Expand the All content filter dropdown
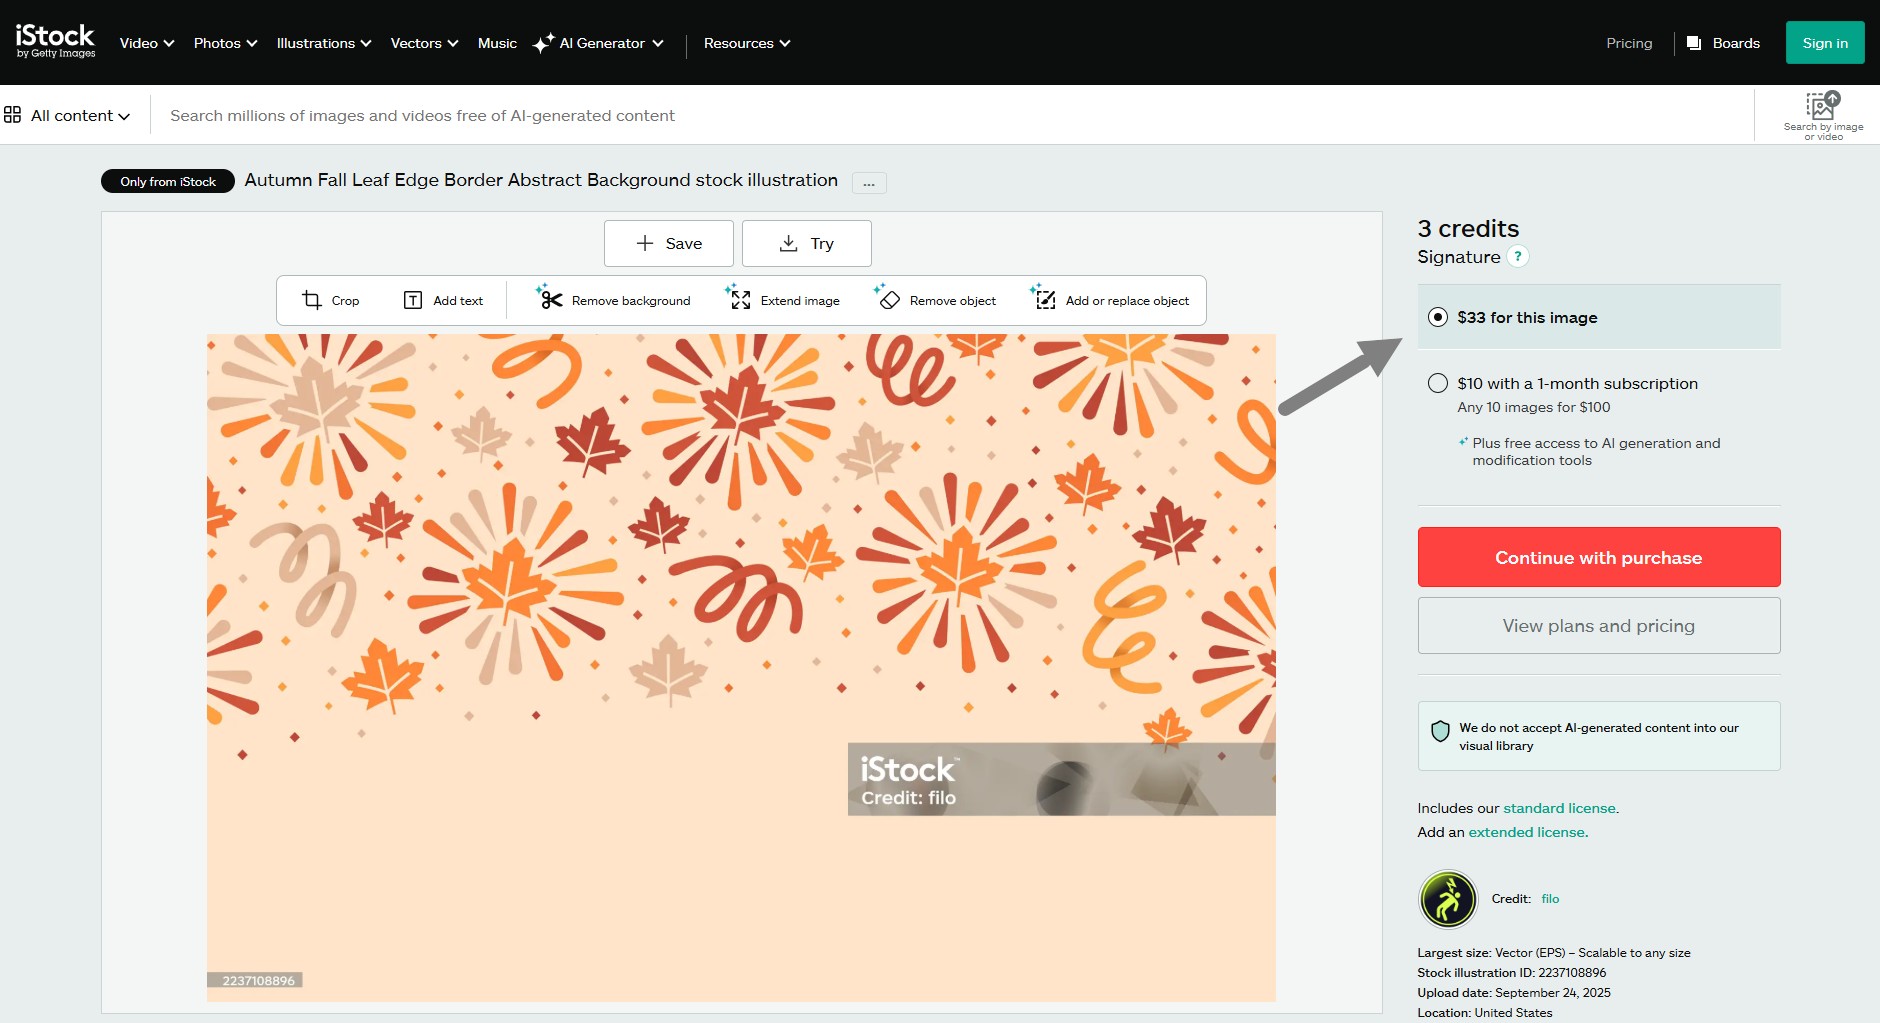Viewport: 1880px width, 1023px height. (x=68, y=115)
